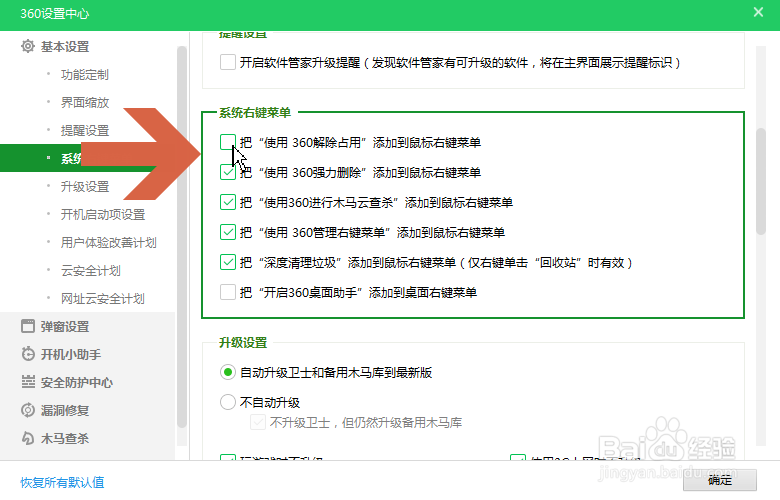
Task: Uncheck 使用 360管理右键菜单 option
Action: coord(228,232)
